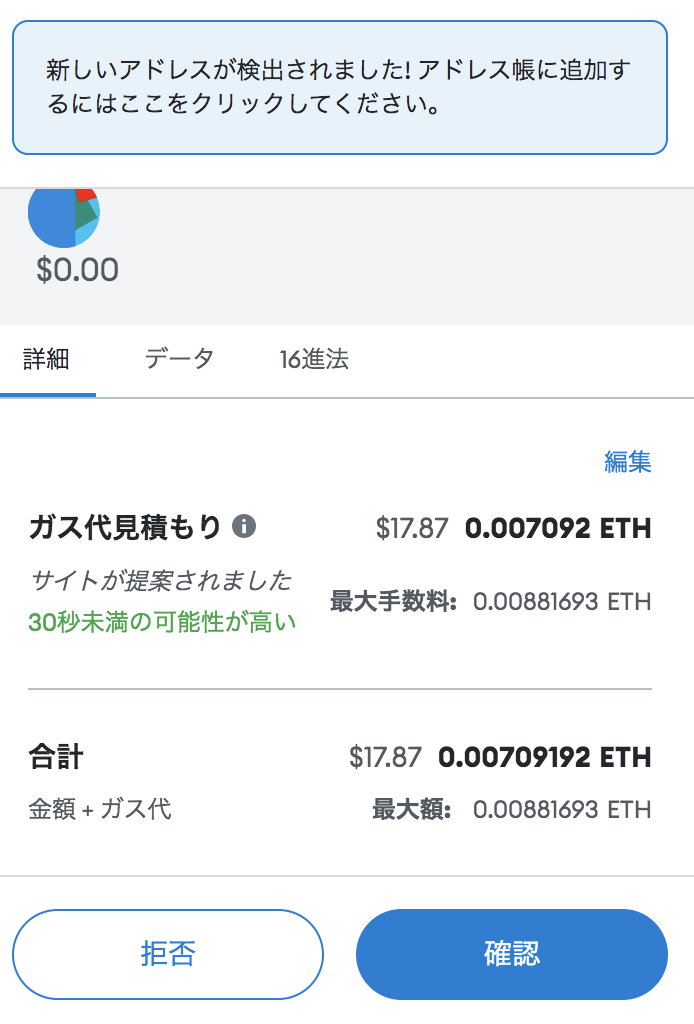
Task: Click the 最大手数料 max fee value
Action: tap(562, 601)
